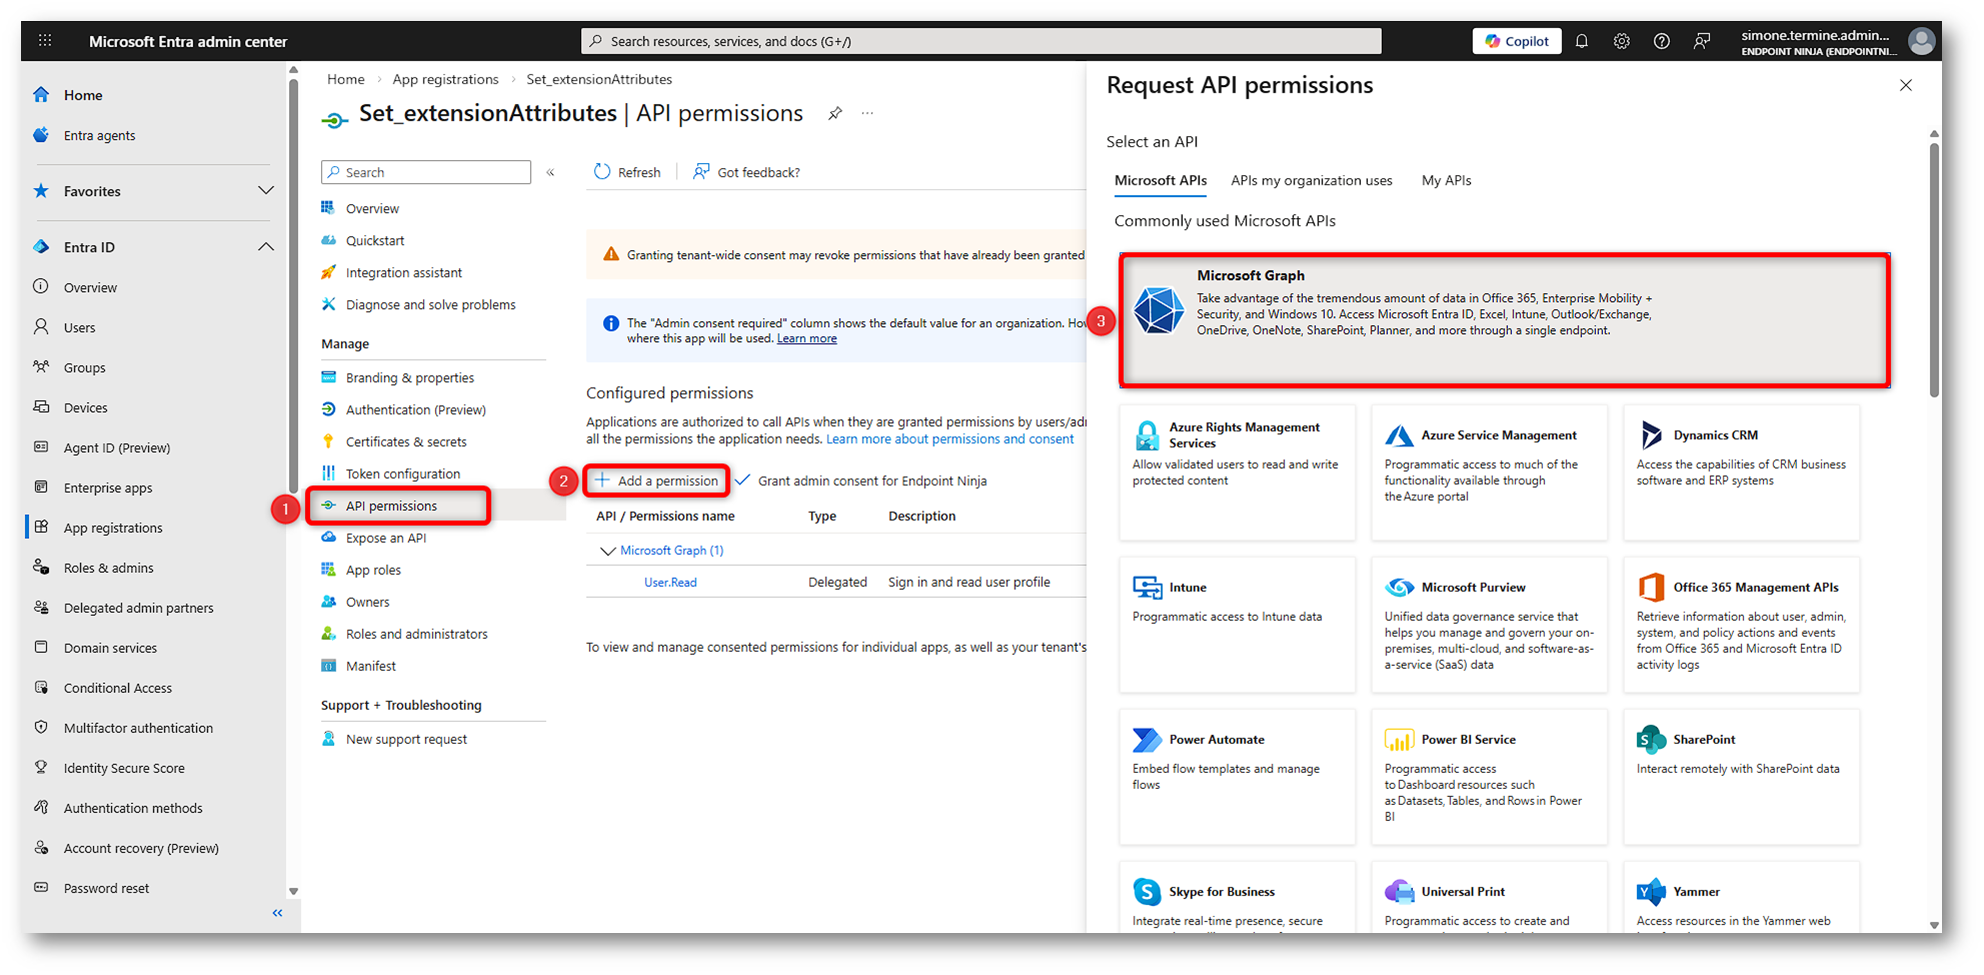Screen dimensions: 1984x975
Task: Open Groups in Entra ID menu
Action: pyautogui.click(x=85, y=367)
